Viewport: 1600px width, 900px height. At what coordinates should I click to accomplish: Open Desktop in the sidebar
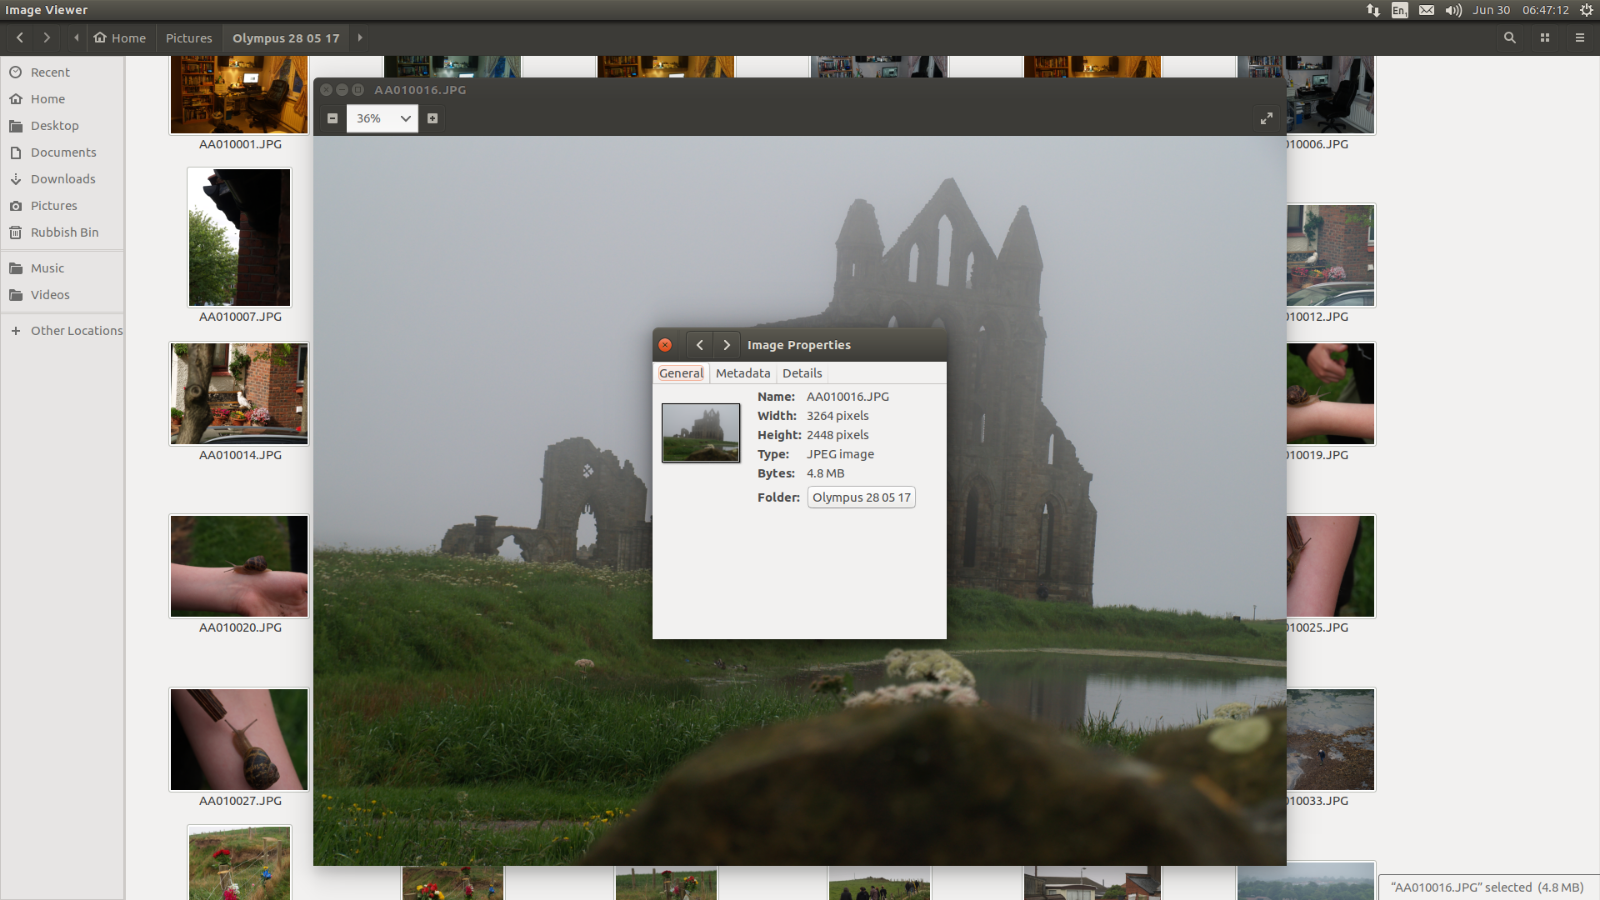[x=62, y=126]
